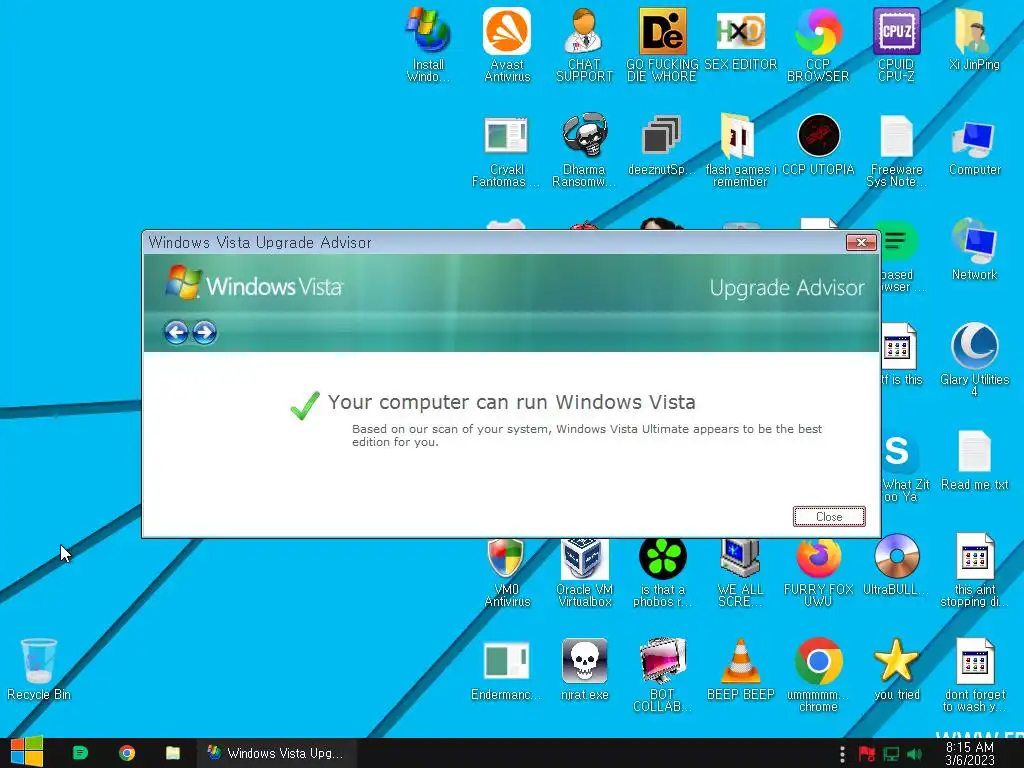Open the UltraBULL disc icon
Image resolution: width=1024 pixels, height=768 pixels.
896,564
